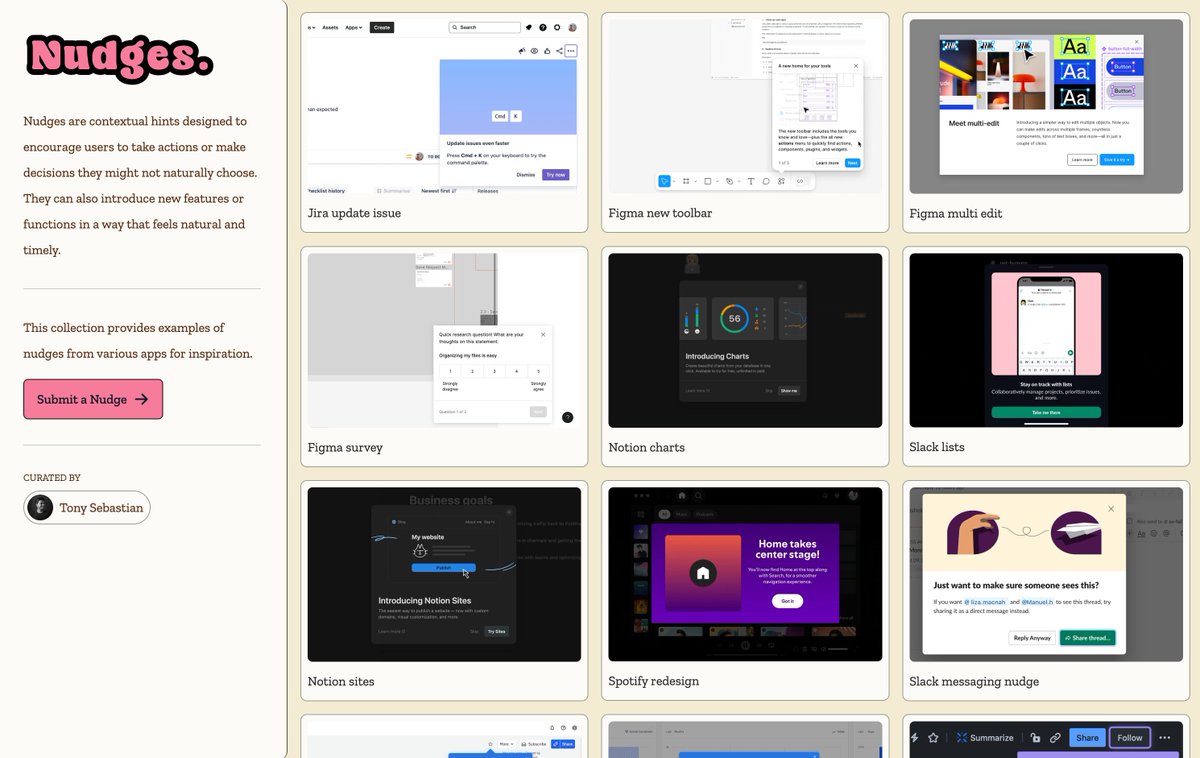
Task: Click the three-dot more icon beside Follow
Action: [1165, 738]
